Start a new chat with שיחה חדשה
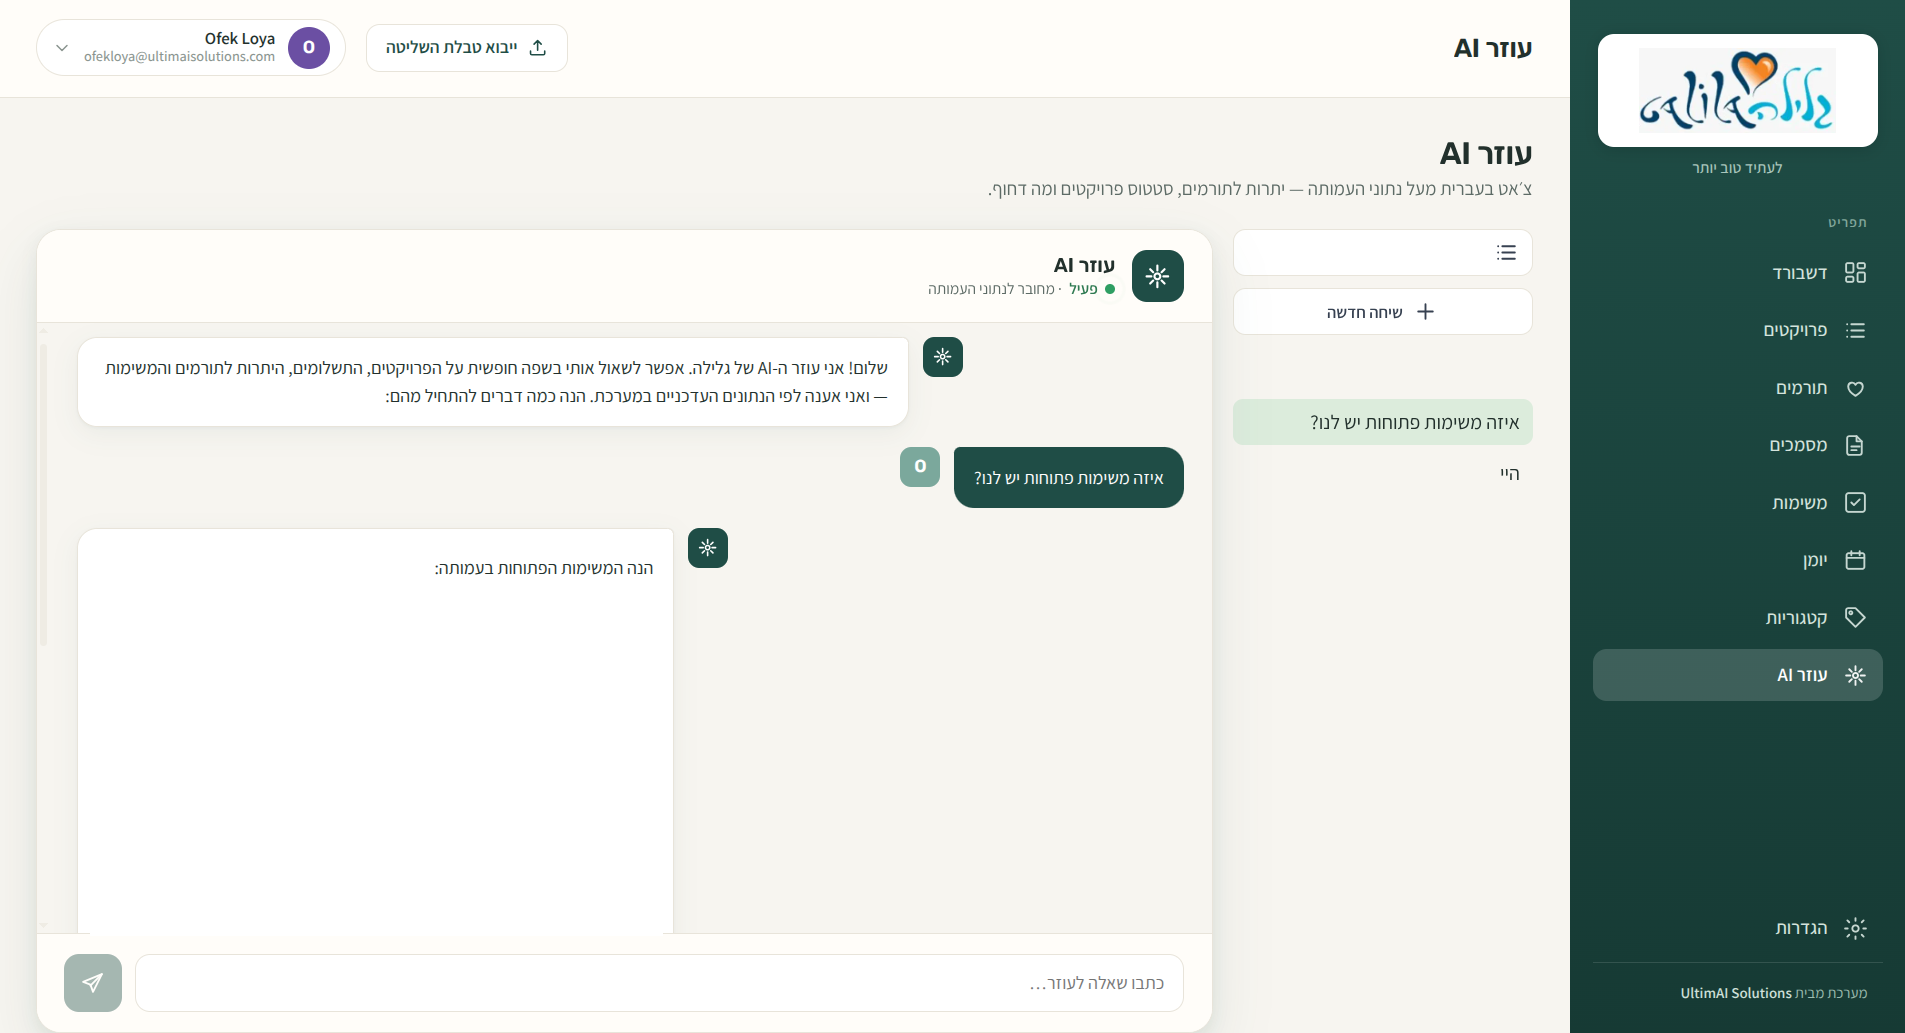The image size is (1905, 1033). 1383,312
